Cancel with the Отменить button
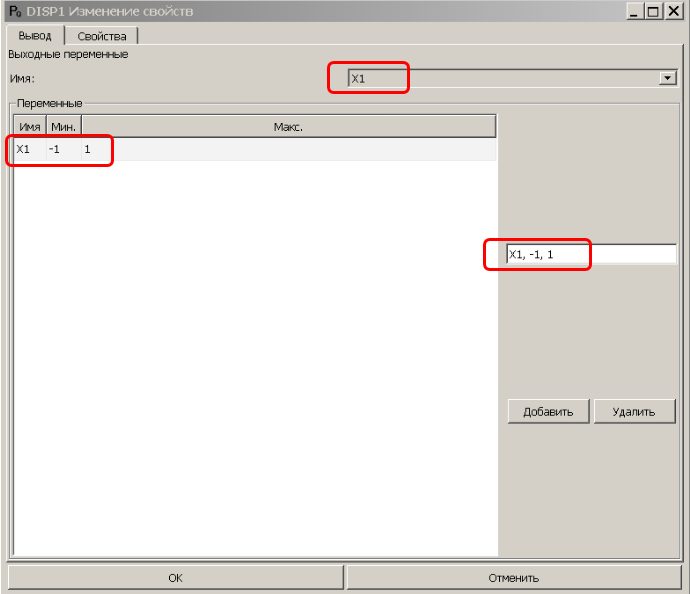The image size is (690, 594). coord(514,577)
